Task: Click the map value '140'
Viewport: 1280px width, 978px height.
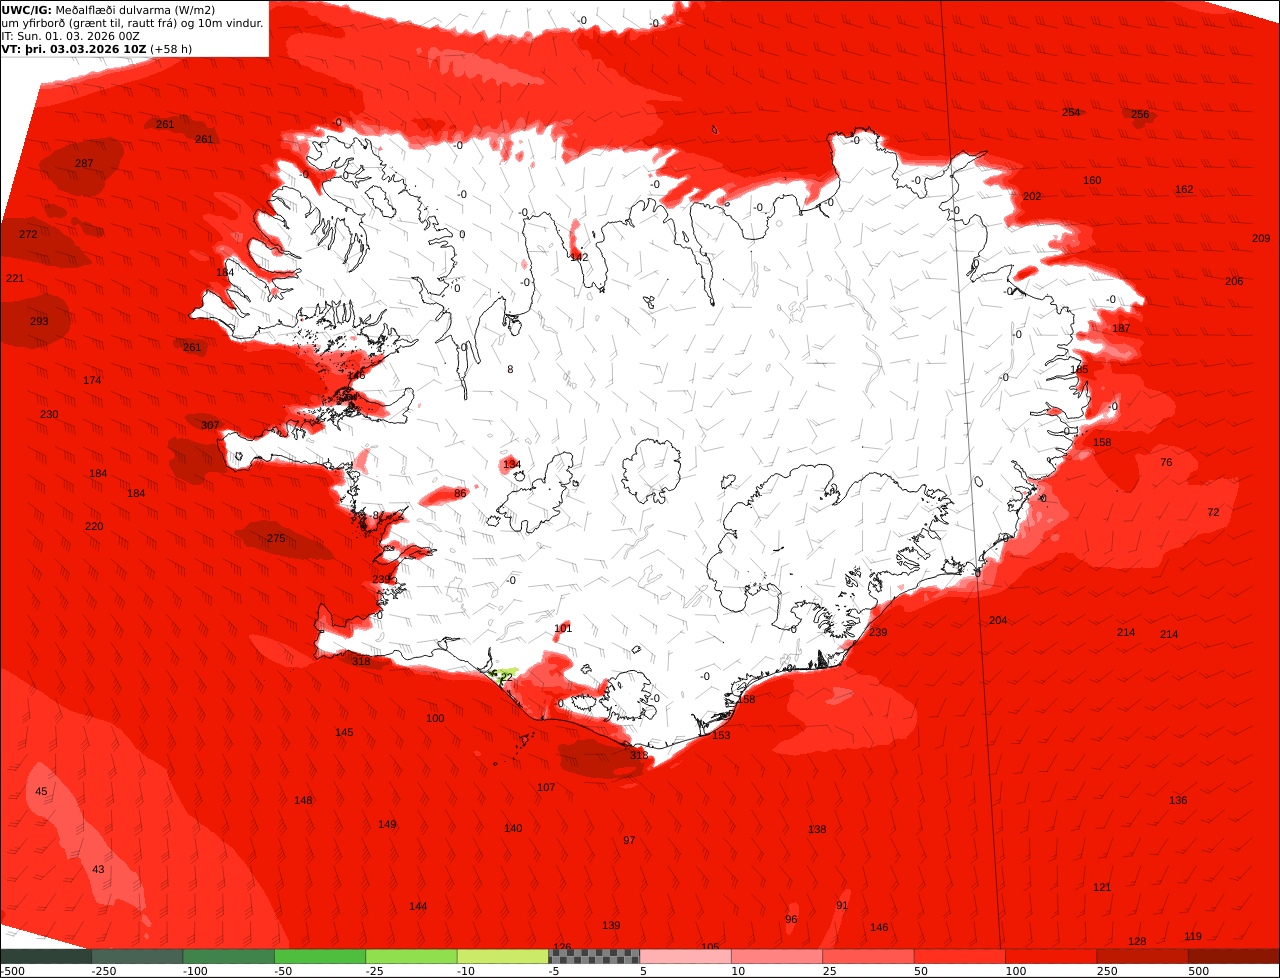Action: [x=513, y=828]
